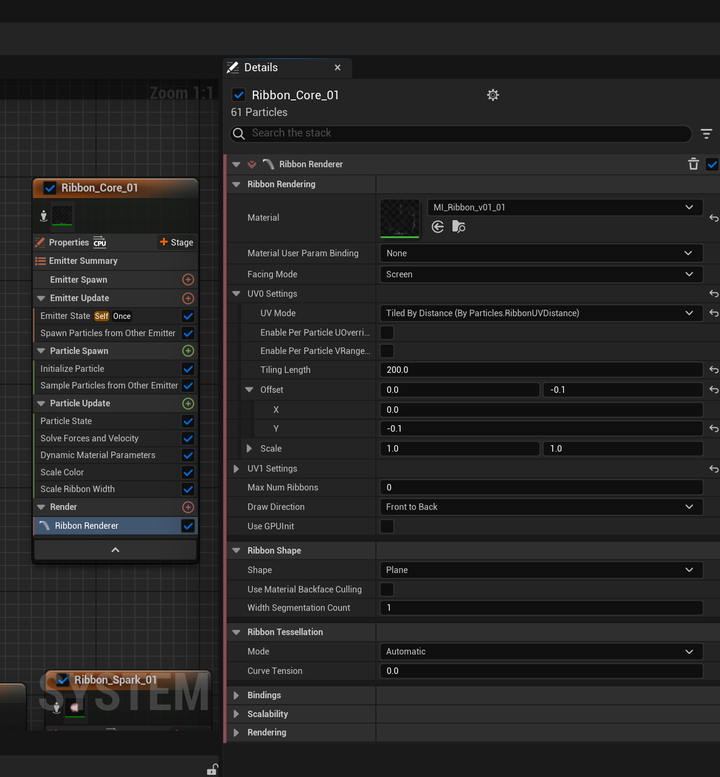Select Ribbon Renderer in emitter stack
Image resolution: width=720 pixels, height=777 pixels.
[115, 526]
